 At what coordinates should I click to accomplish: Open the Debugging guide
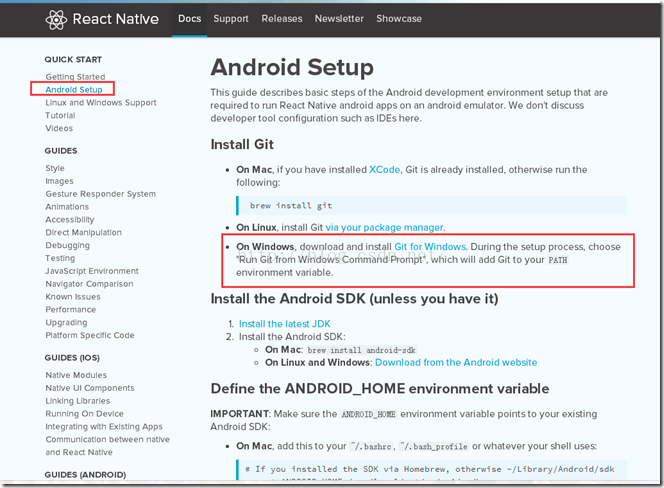point(67,245)
